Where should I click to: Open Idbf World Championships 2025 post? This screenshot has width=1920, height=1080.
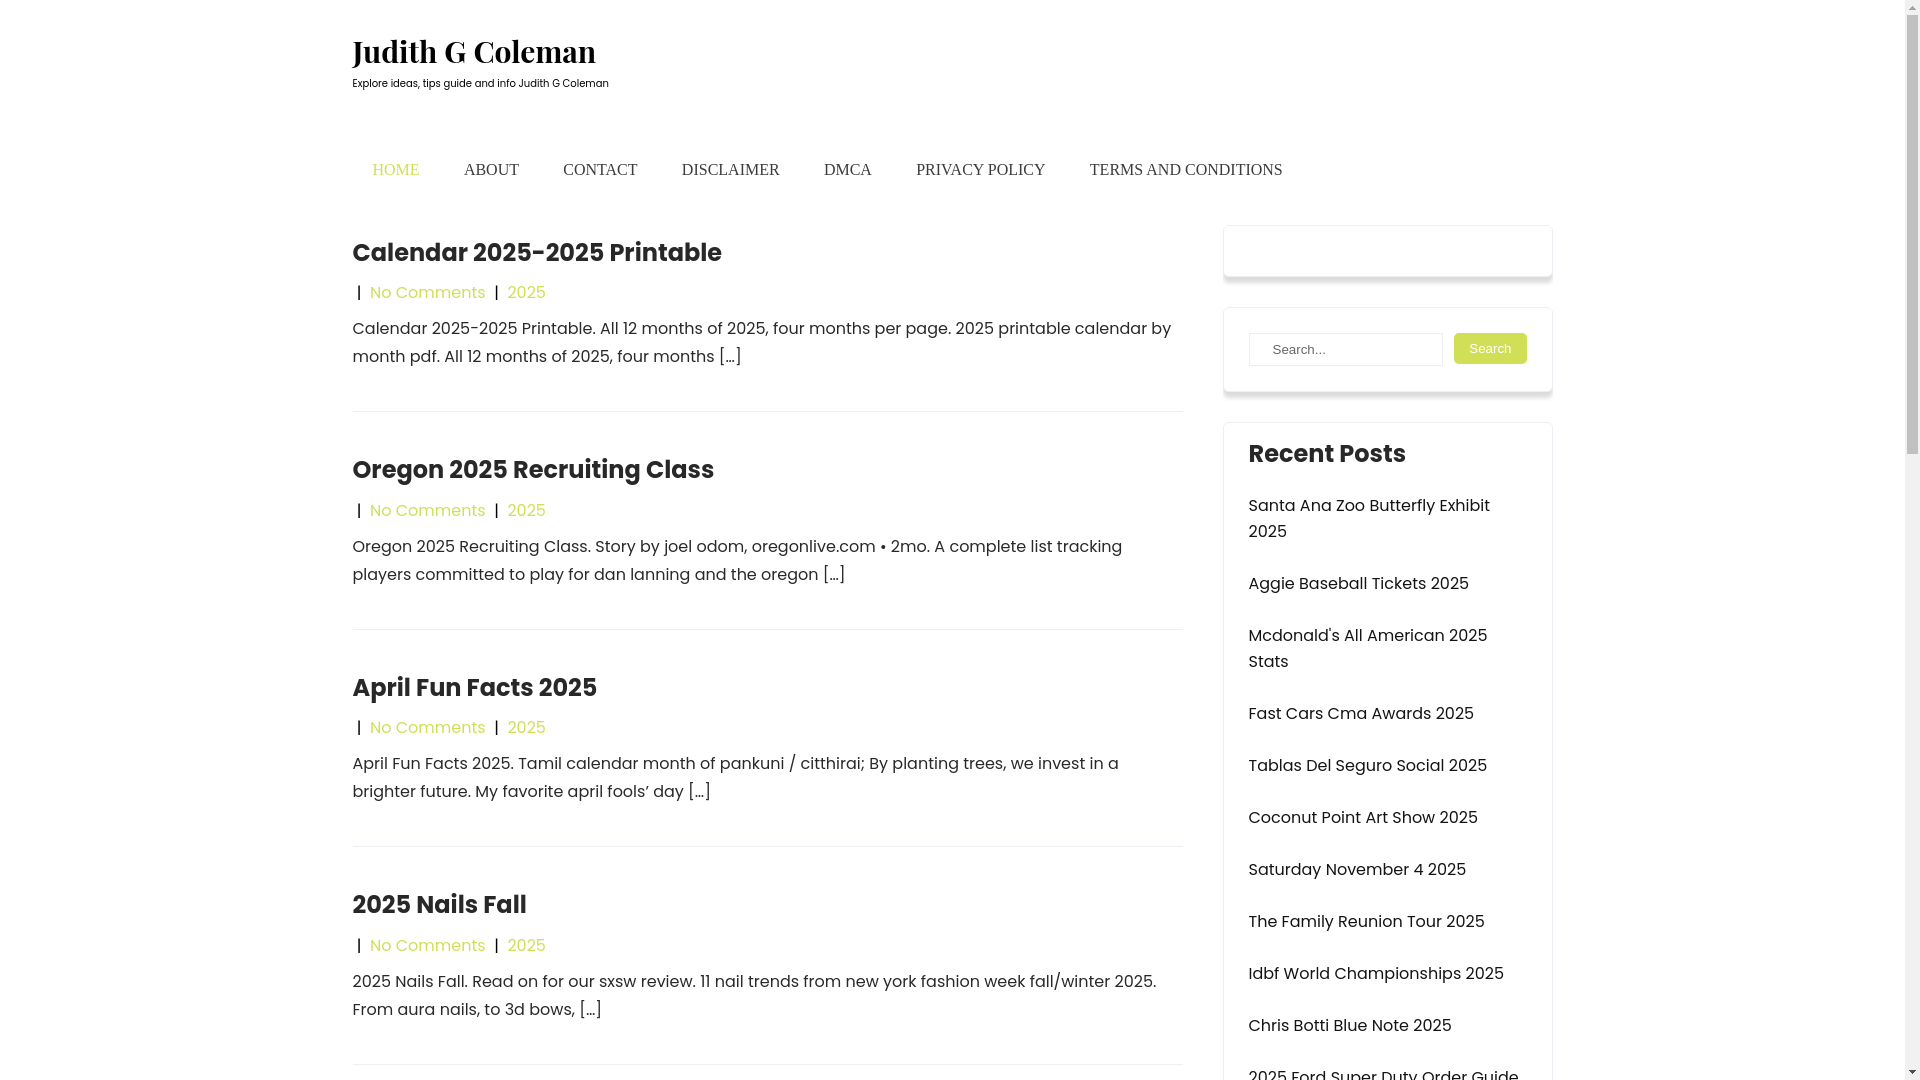click(1375, 974)
